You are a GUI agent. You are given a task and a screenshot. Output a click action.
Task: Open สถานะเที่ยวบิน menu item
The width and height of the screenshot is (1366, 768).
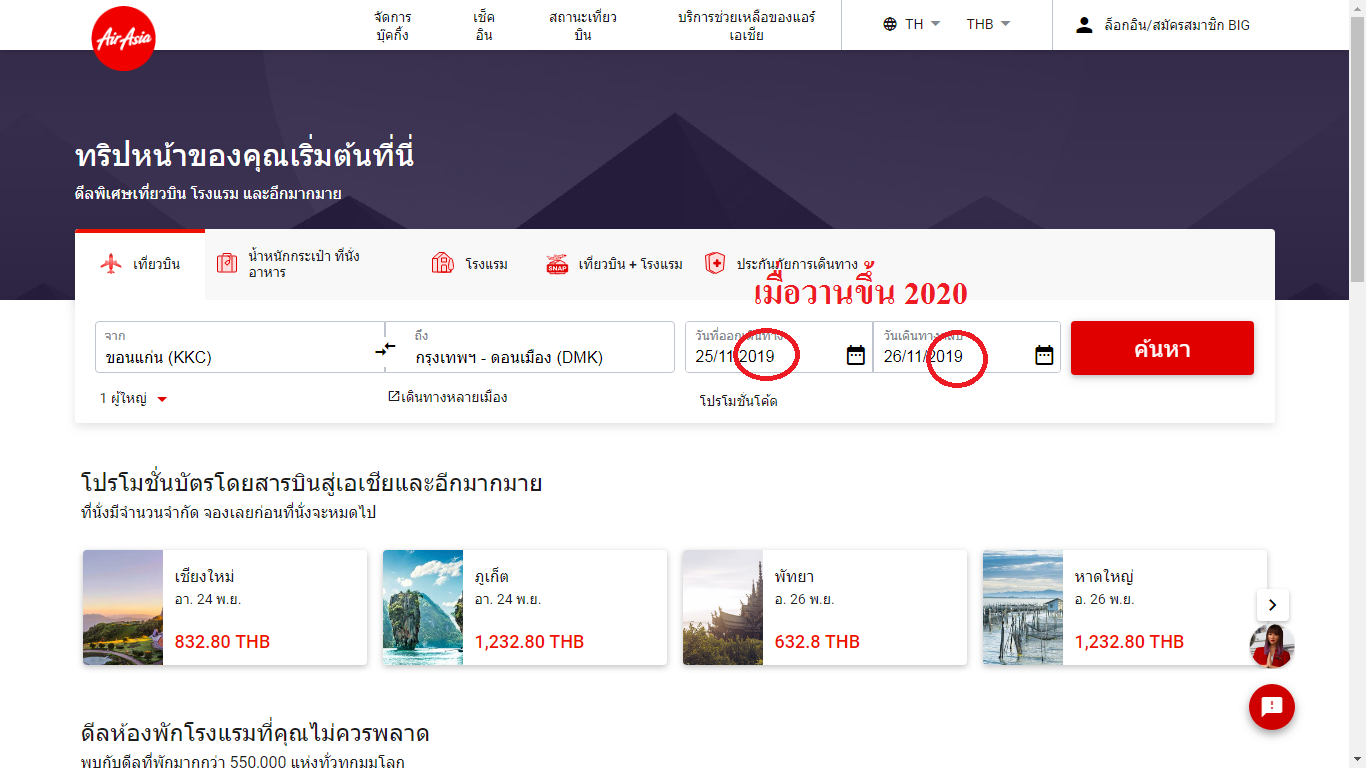pyautogui.click(x=583, y=26)
